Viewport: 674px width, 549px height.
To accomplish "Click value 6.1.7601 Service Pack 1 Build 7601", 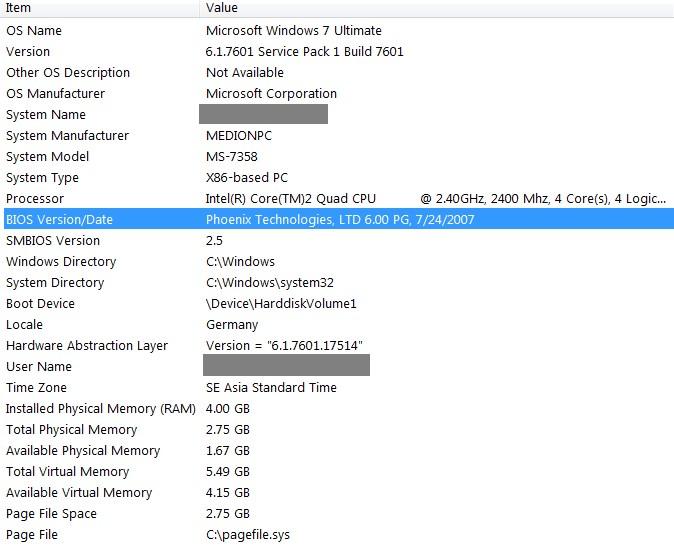I will click(x=304, y=52).
